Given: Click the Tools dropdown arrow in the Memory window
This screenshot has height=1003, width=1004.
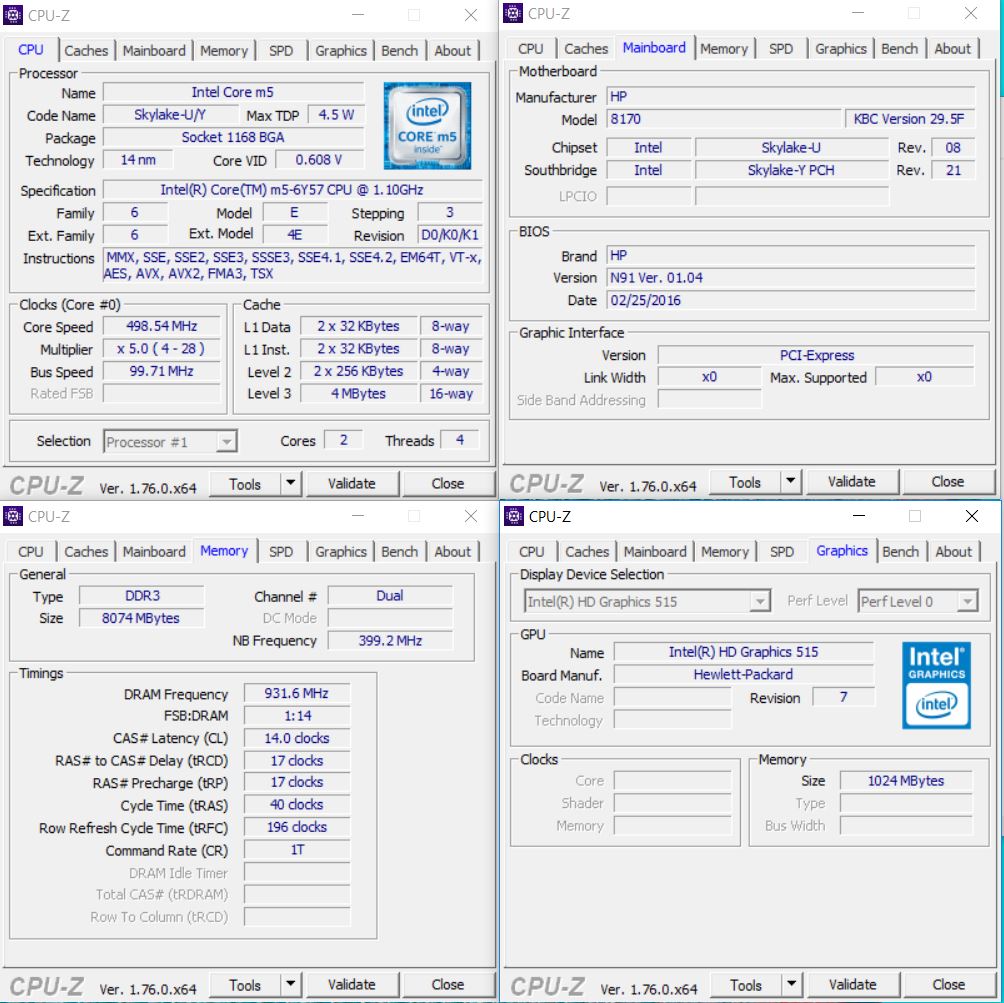Looking at the screenshot, I should coord(290,985).
